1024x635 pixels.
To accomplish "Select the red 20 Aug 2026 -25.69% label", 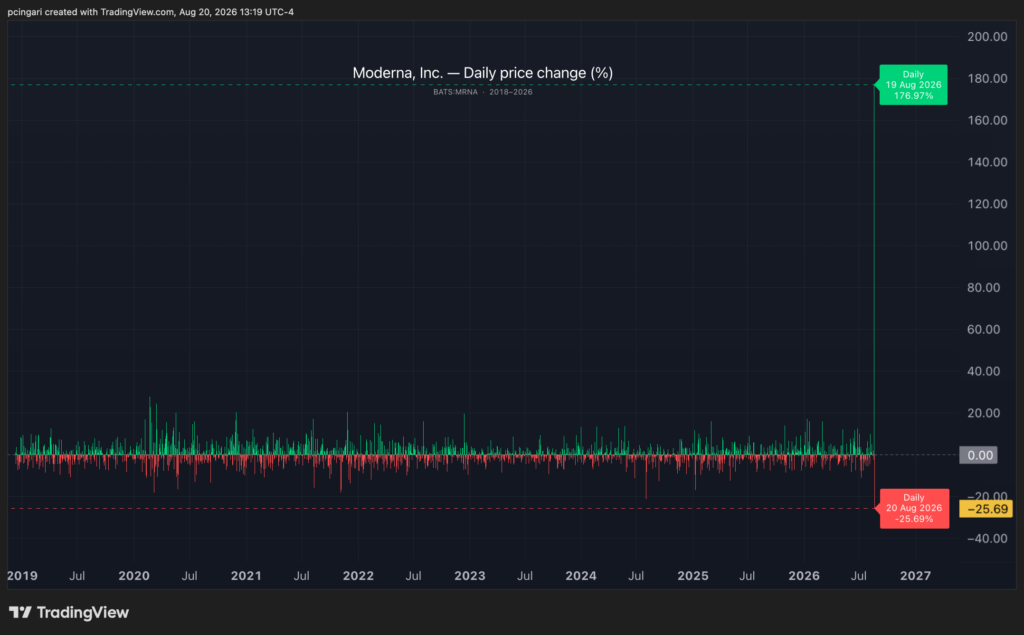I will [914, 508].
